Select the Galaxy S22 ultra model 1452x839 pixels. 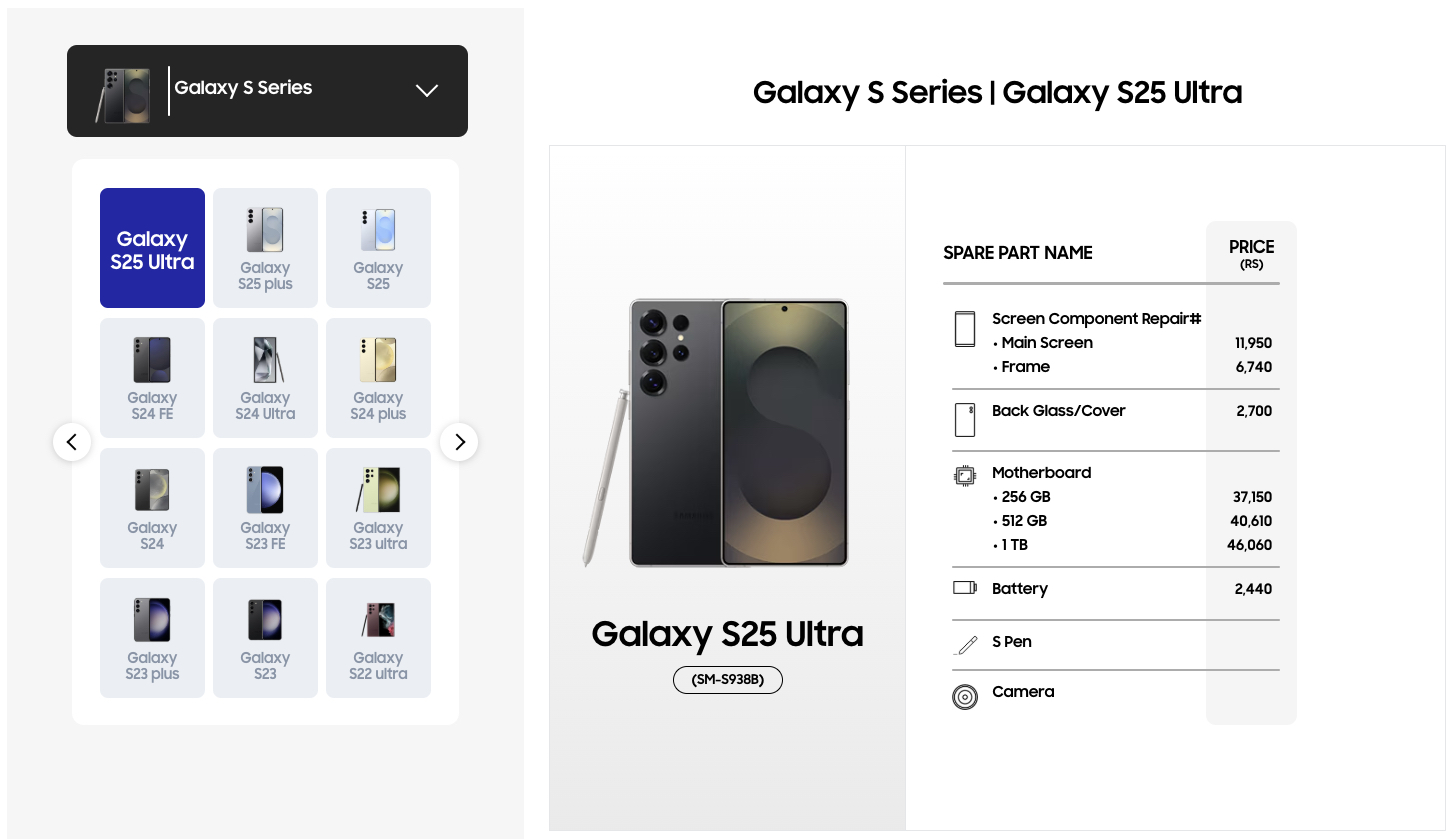click(x=378, y=638)
